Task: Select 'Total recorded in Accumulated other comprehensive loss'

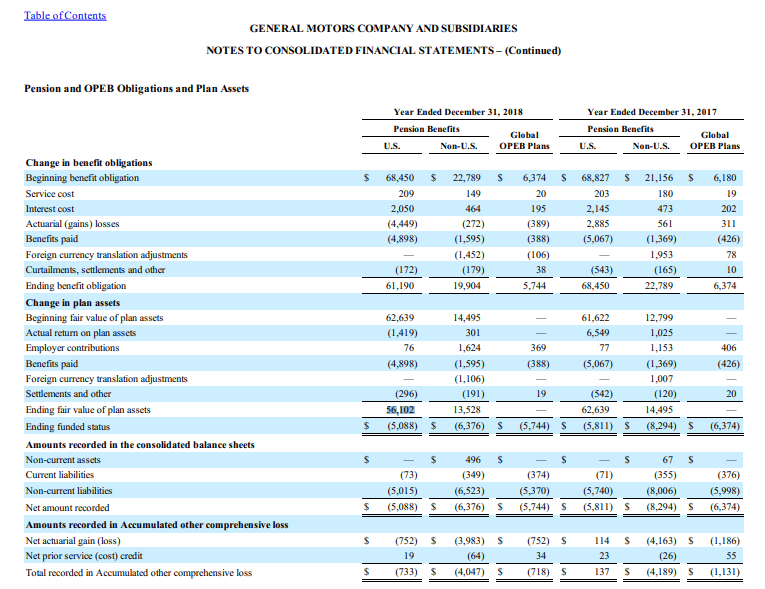Action: tap(139, 573)
